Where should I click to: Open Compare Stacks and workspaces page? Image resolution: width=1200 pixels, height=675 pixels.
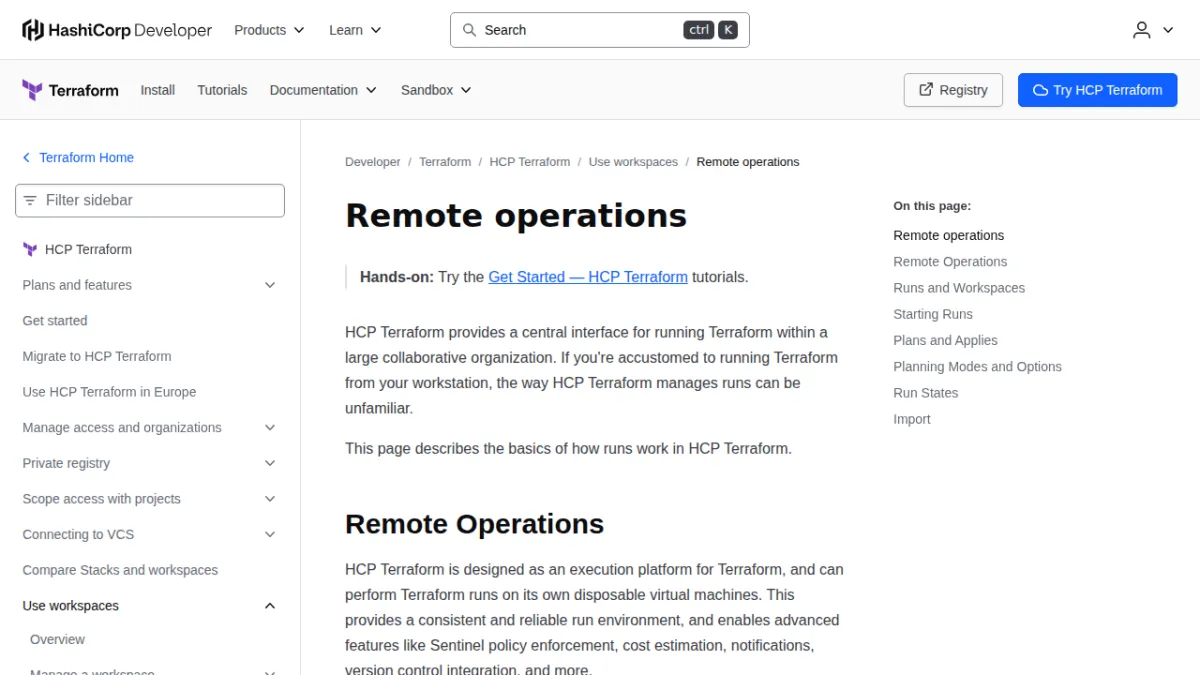[120, 570]
